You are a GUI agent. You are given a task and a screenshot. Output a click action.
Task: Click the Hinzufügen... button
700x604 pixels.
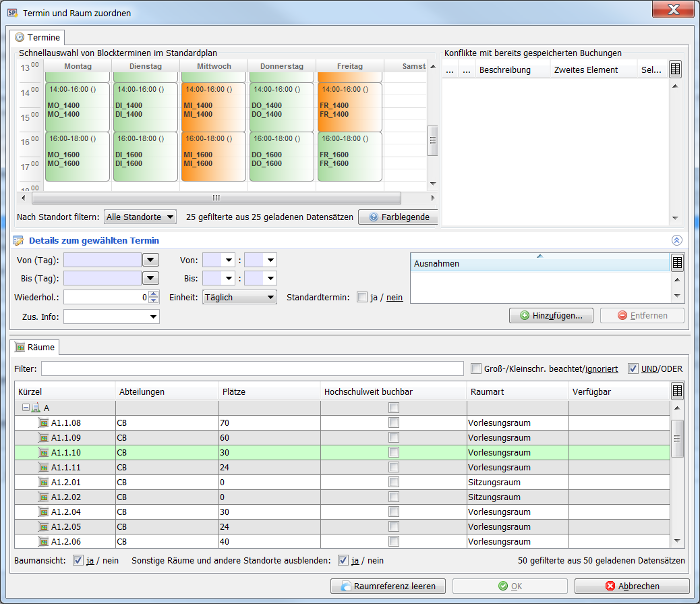click(x=551, y=316)
